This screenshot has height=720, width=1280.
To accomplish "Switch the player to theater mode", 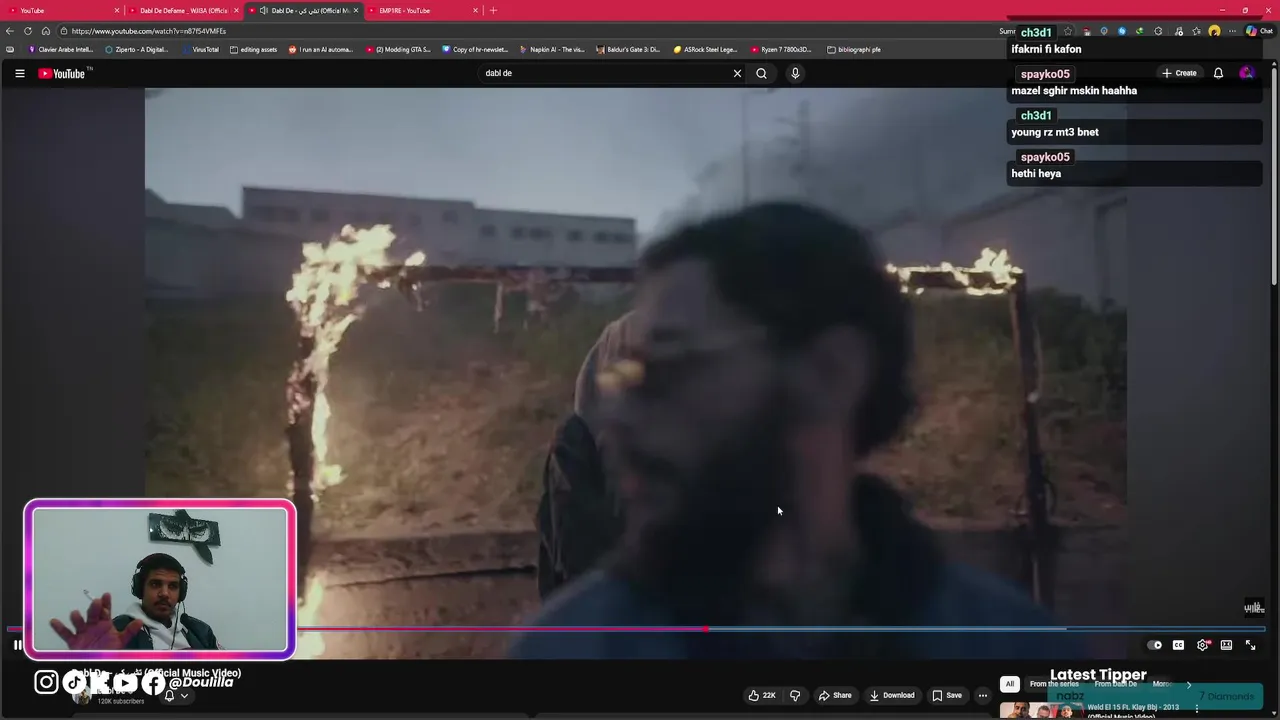I will point(1226,645).
